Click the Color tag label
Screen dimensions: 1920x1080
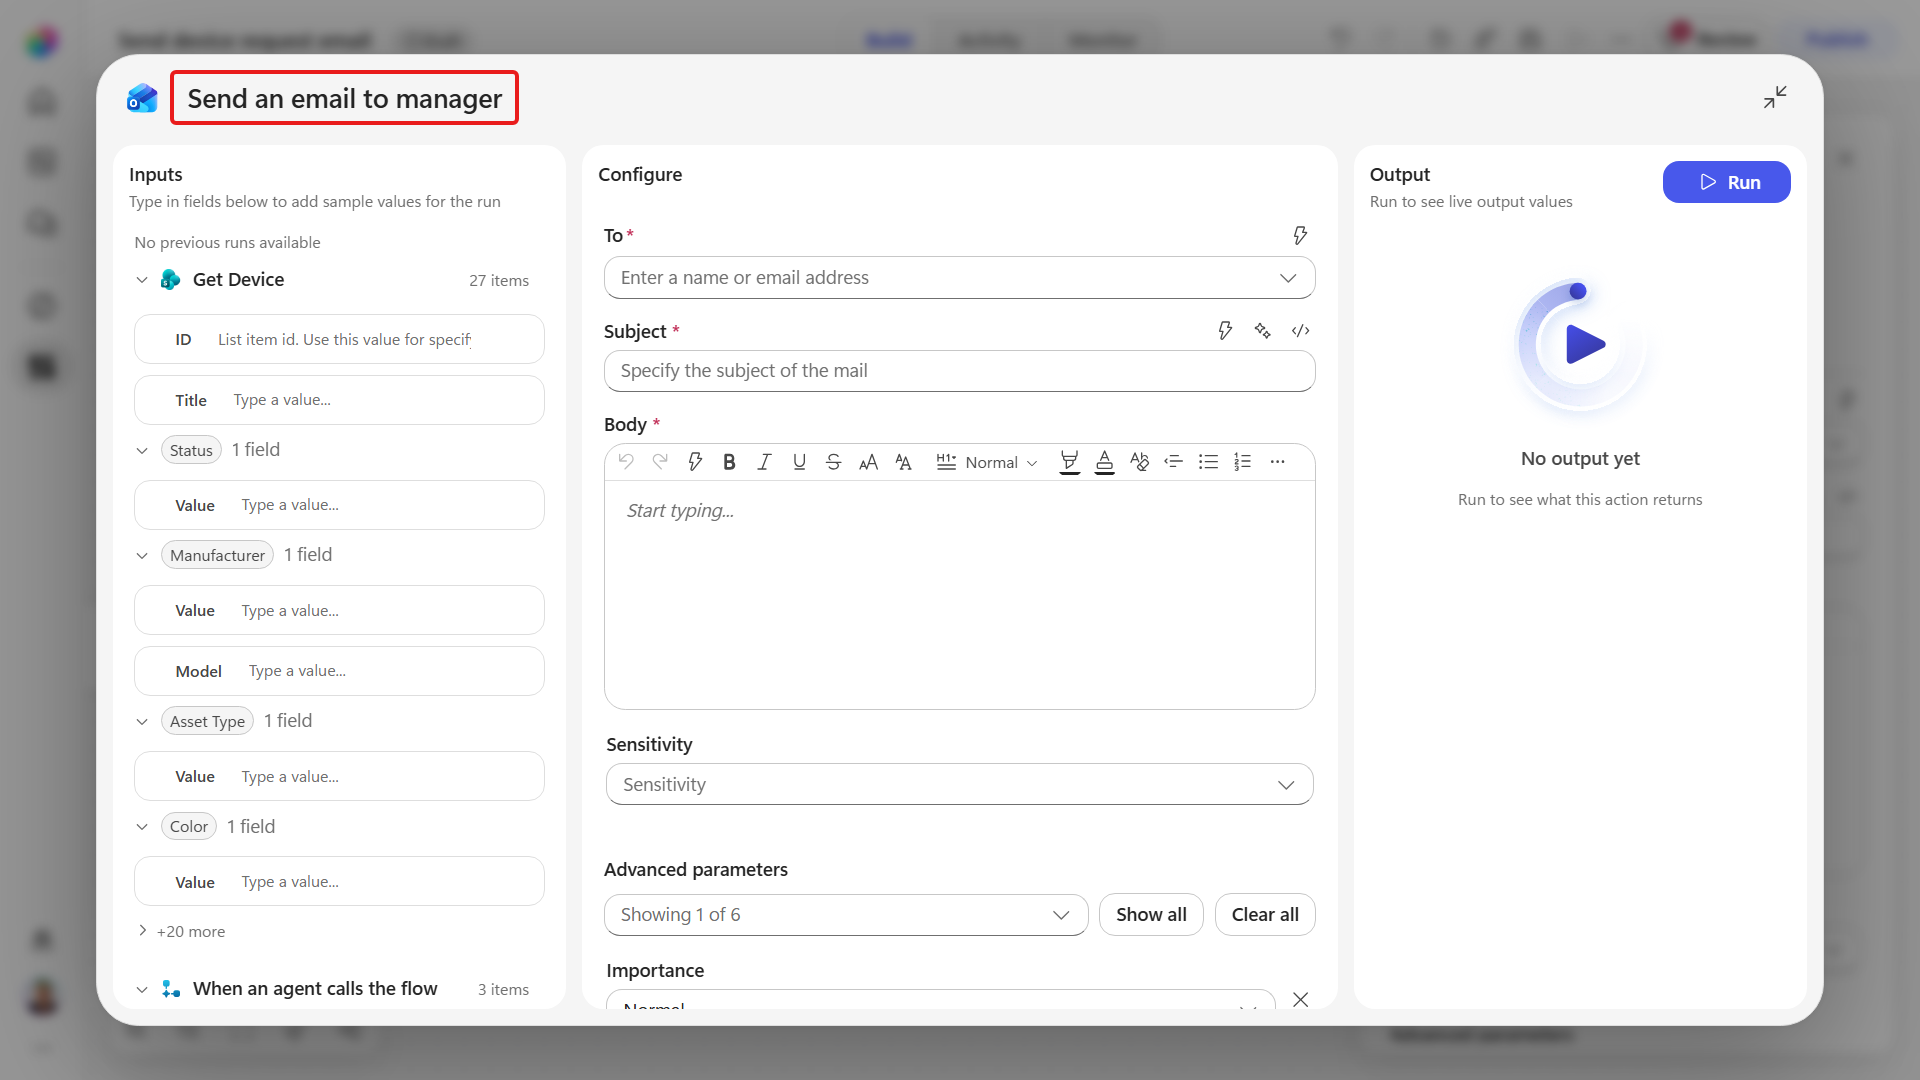tap(189, 827)
